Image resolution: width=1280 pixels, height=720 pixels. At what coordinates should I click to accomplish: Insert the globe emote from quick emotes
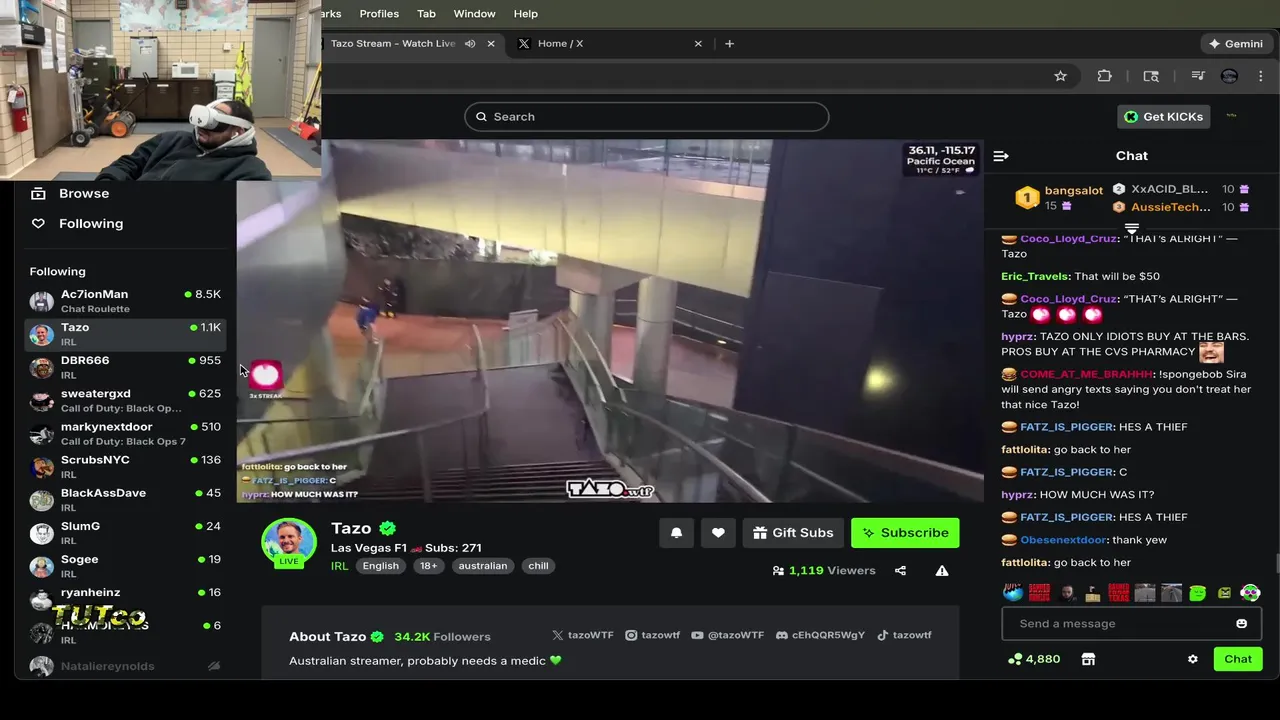(x=1013, y=593)
